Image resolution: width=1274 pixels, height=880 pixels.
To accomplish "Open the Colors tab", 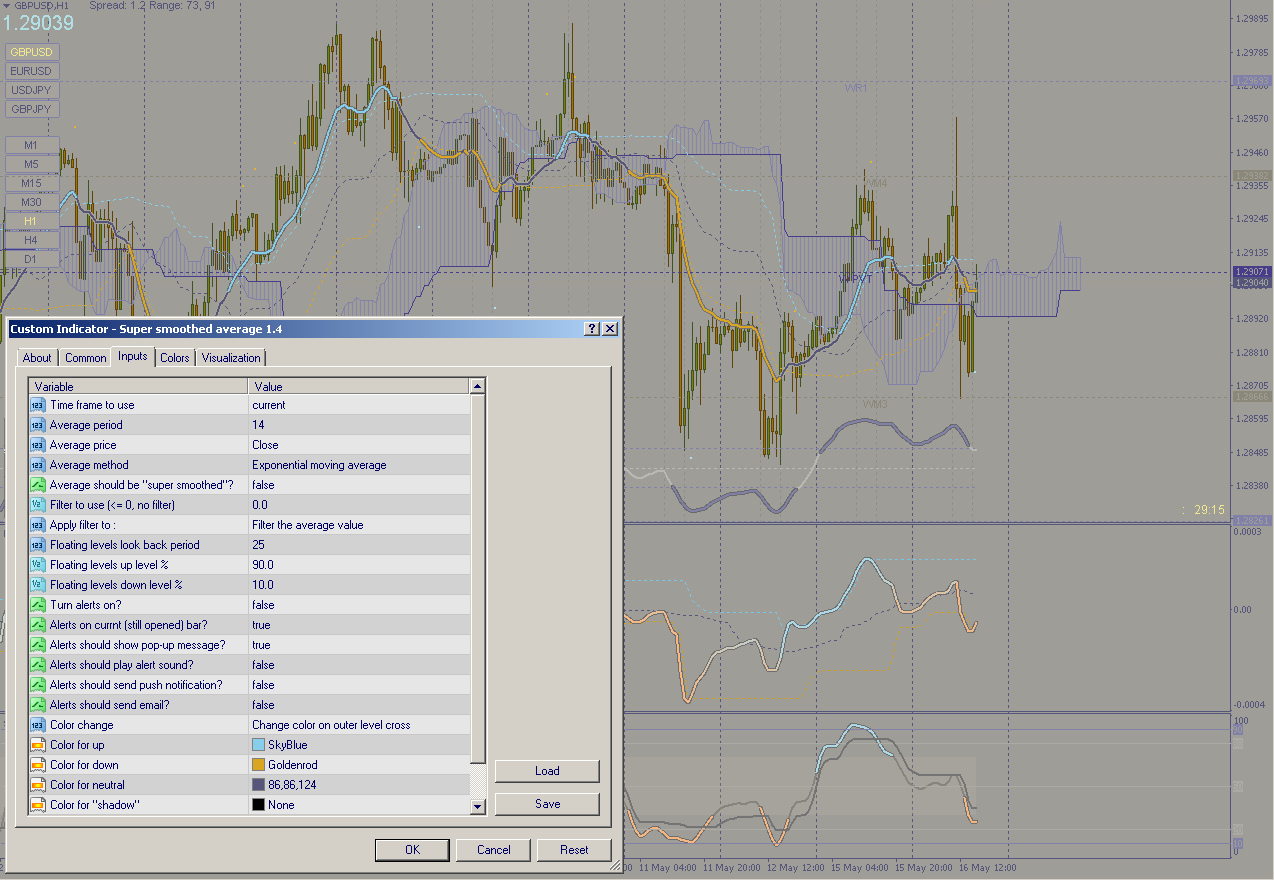I will pyautogui.click(x=175, y=358).
